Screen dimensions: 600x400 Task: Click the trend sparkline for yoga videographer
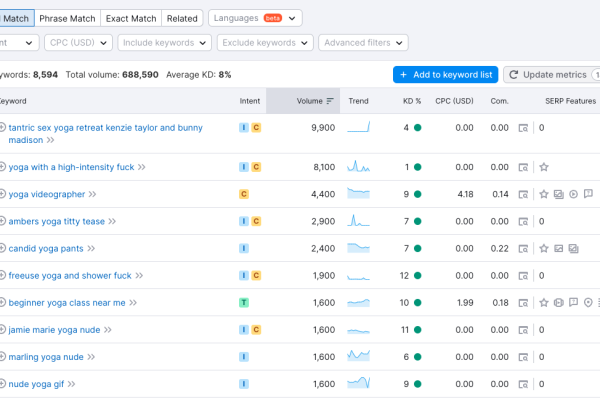(359, 193)
